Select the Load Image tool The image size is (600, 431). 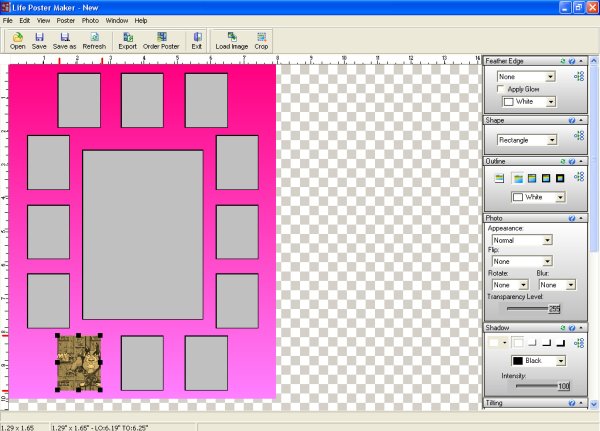click(232, 40)
